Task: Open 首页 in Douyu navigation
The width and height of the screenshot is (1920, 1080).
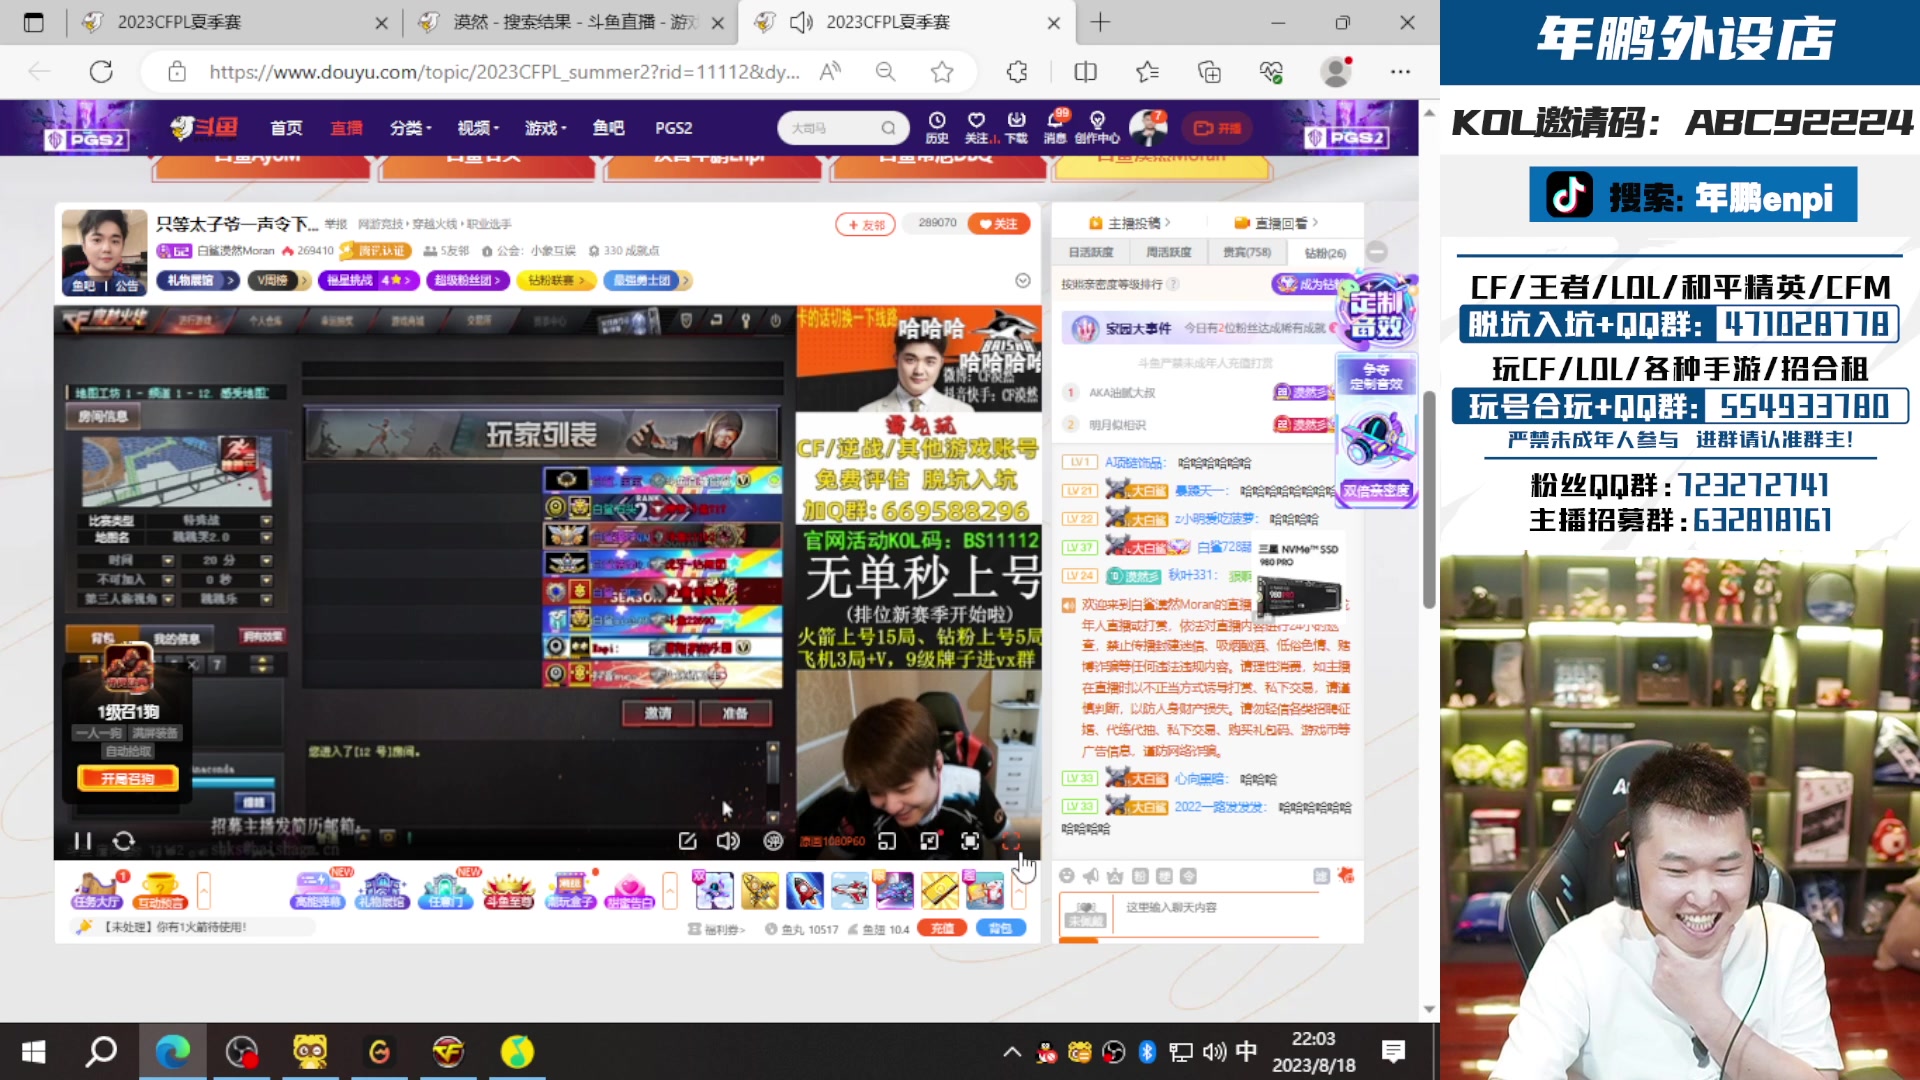Action: (286, 128)
